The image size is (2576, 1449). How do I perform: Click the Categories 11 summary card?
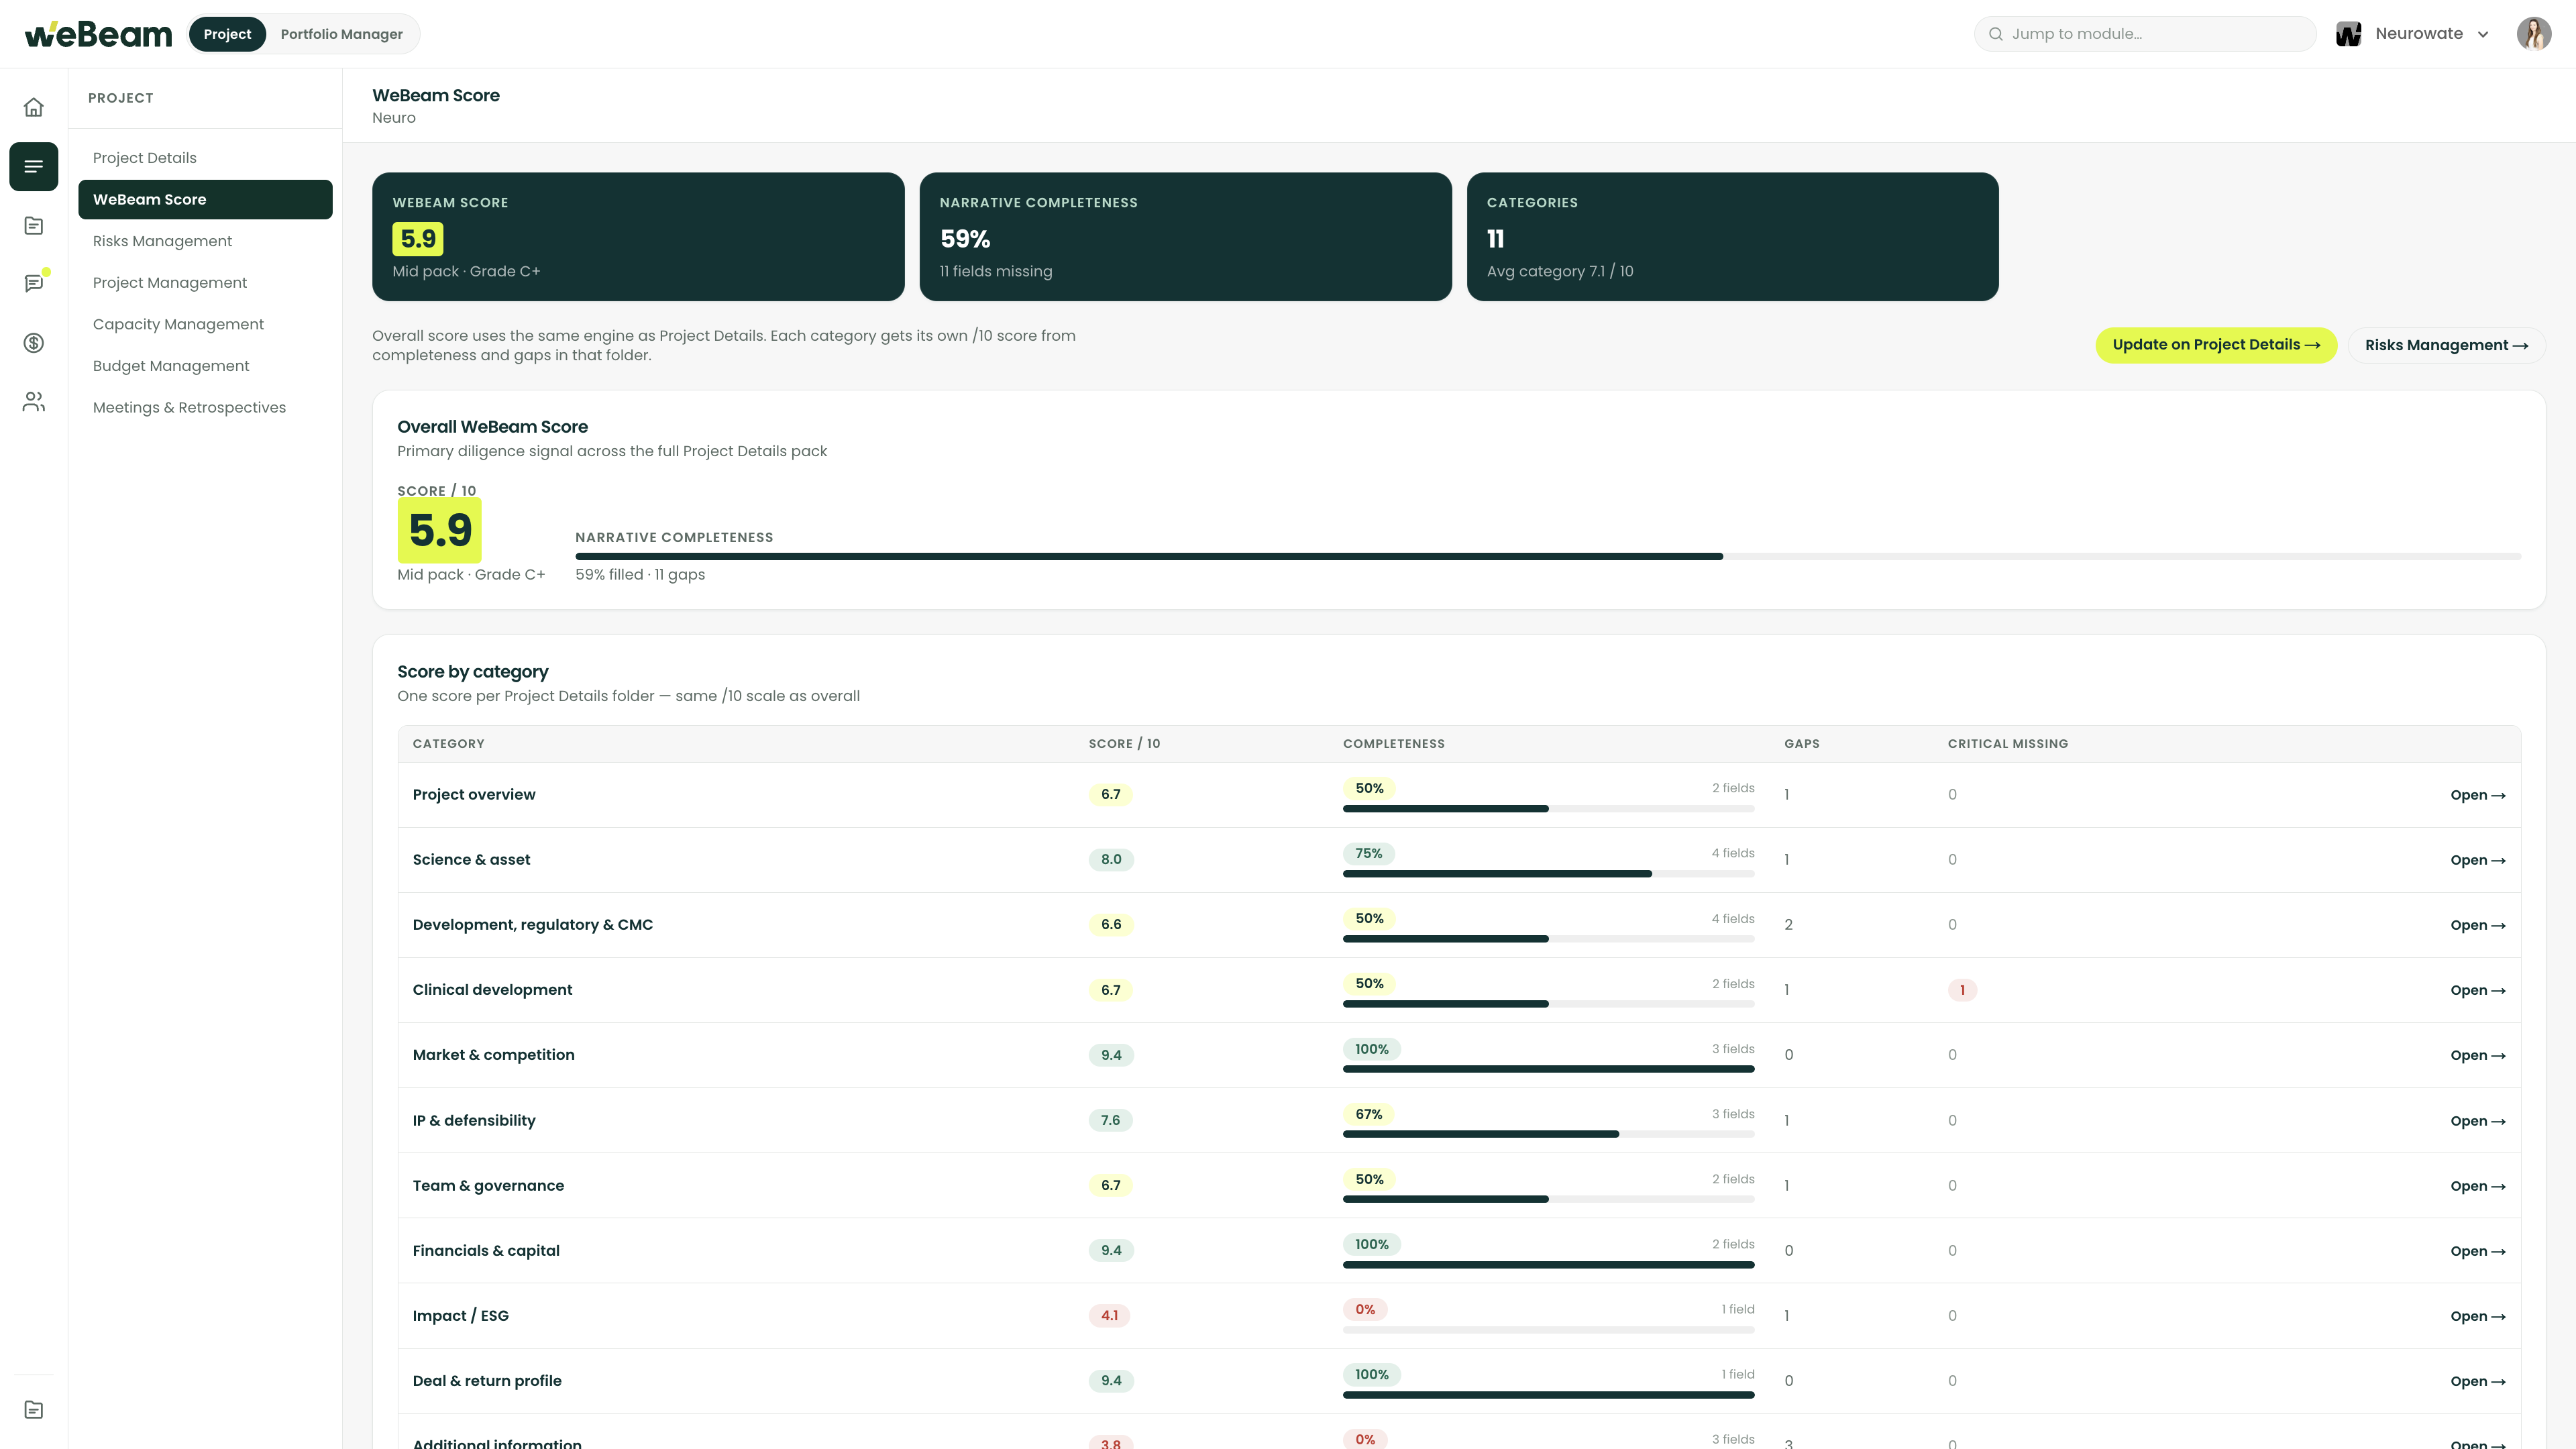[x=1732, y=237]
